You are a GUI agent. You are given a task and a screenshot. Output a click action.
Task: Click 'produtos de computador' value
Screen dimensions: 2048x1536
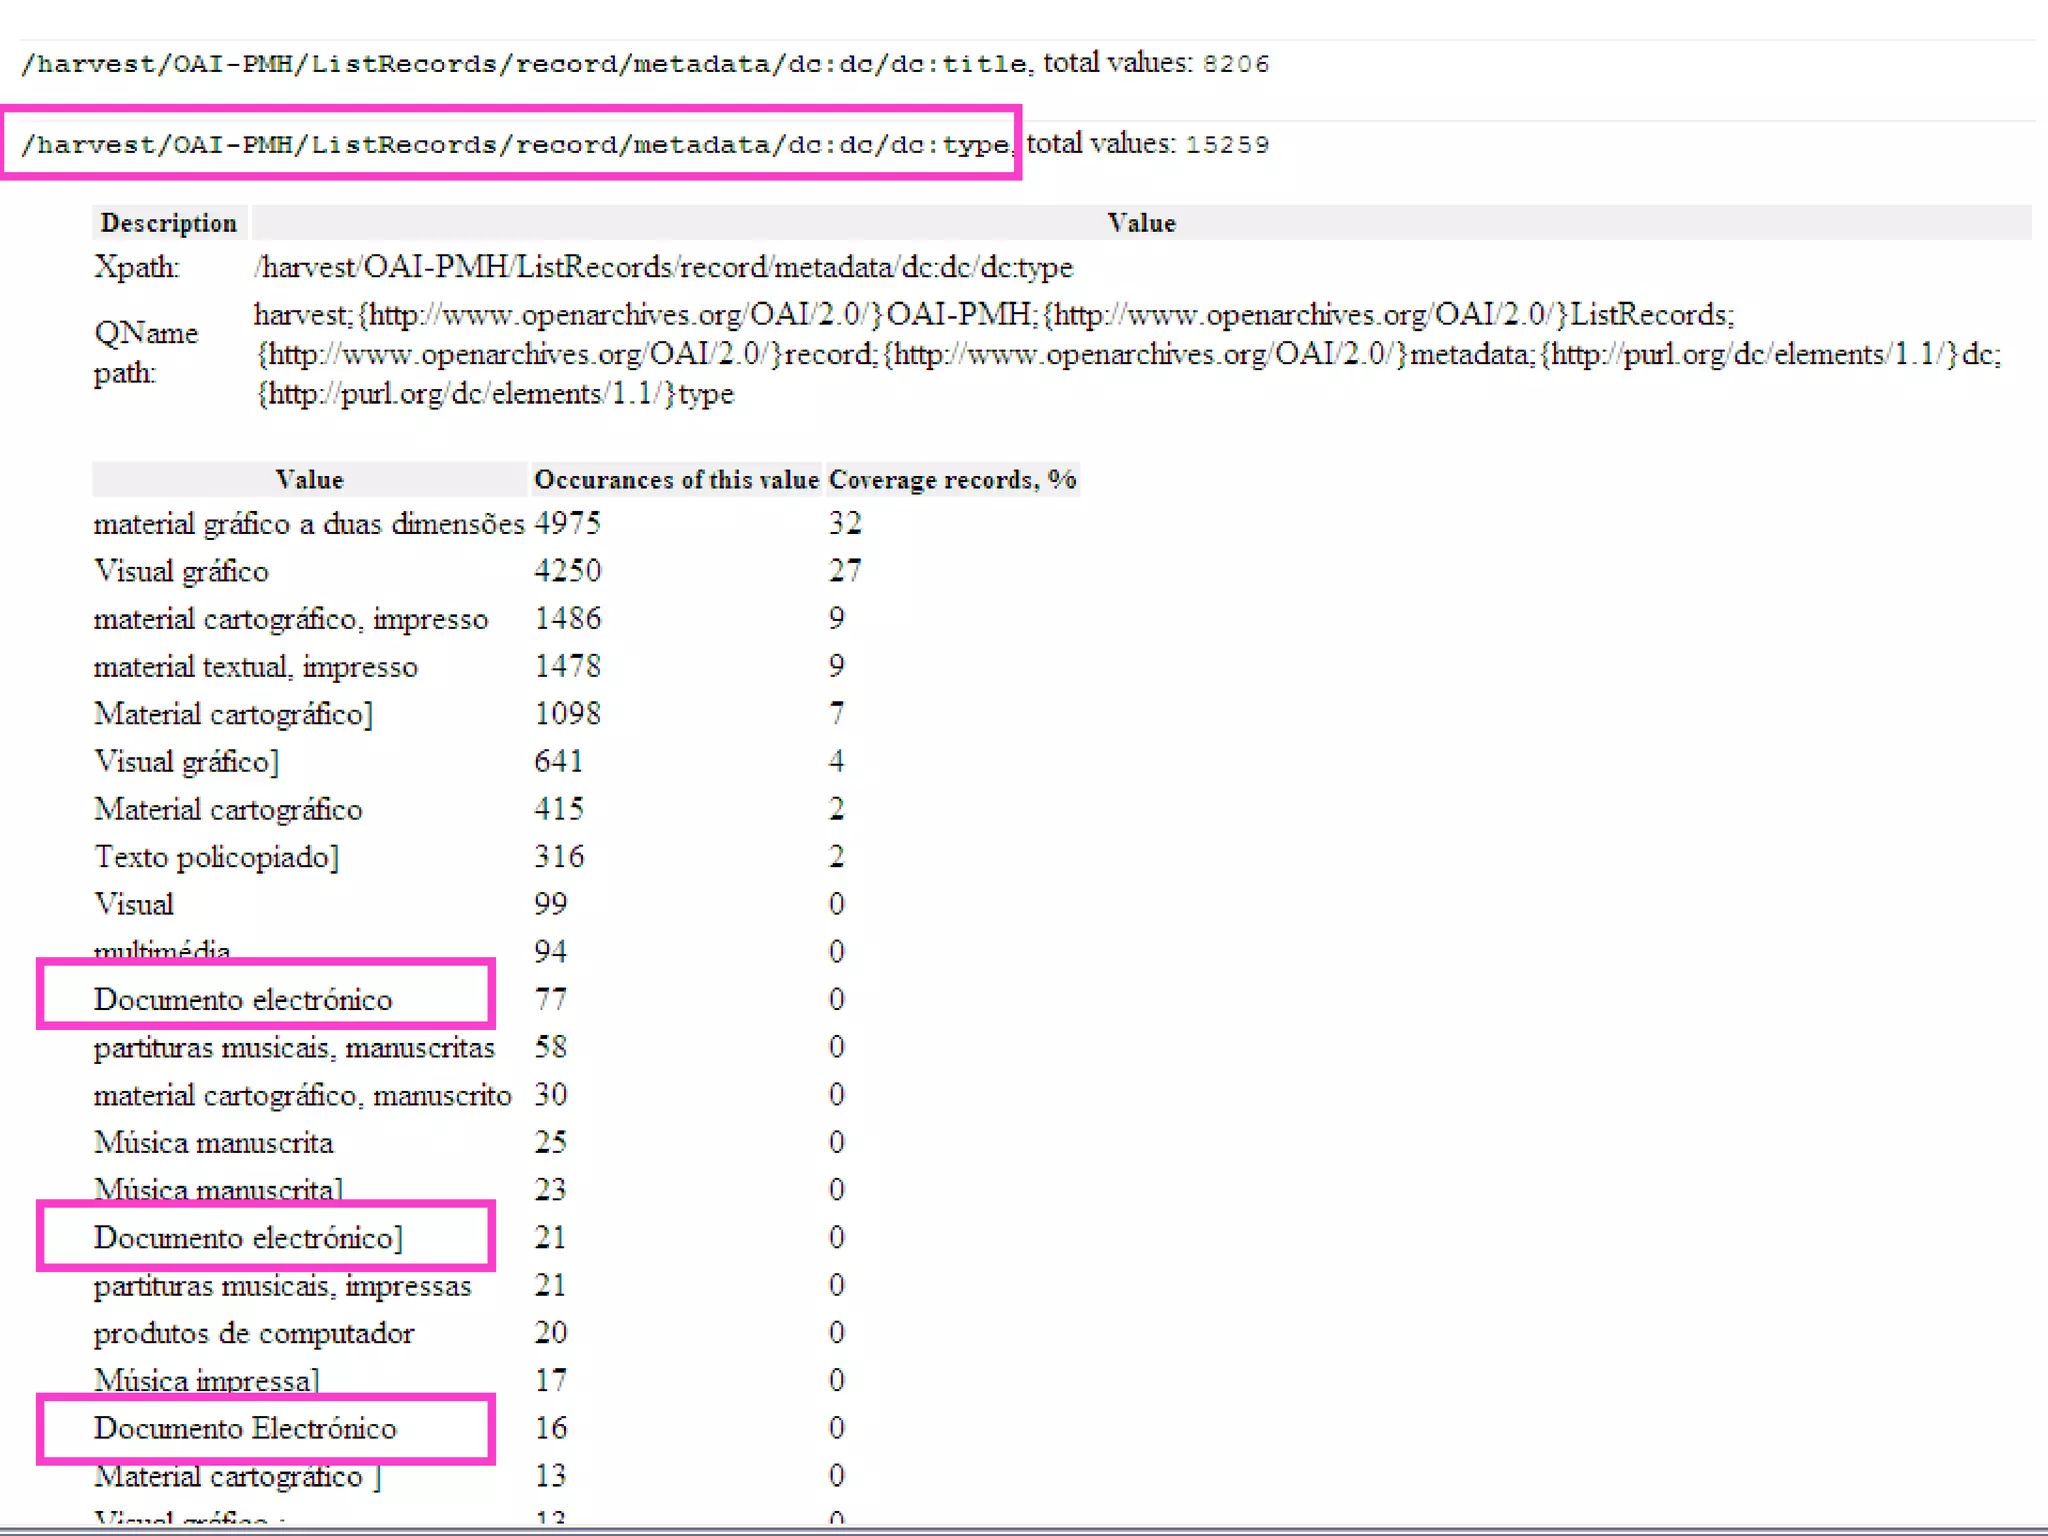pos(253,1334)
